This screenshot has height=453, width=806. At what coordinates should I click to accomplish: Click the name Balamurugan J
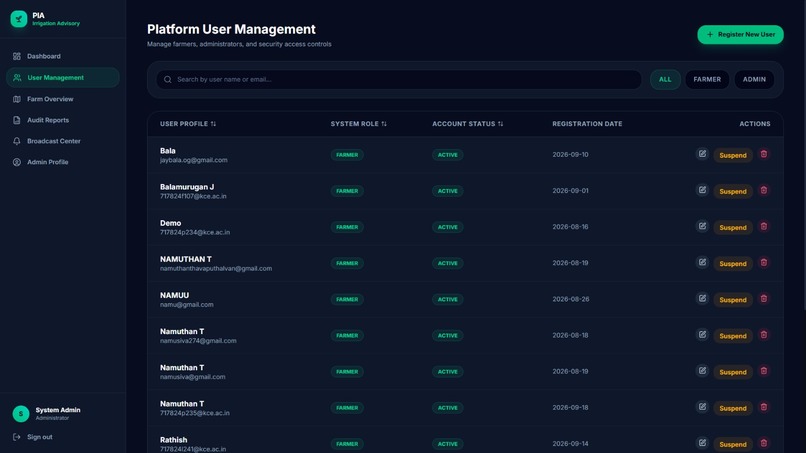point(187,187)
